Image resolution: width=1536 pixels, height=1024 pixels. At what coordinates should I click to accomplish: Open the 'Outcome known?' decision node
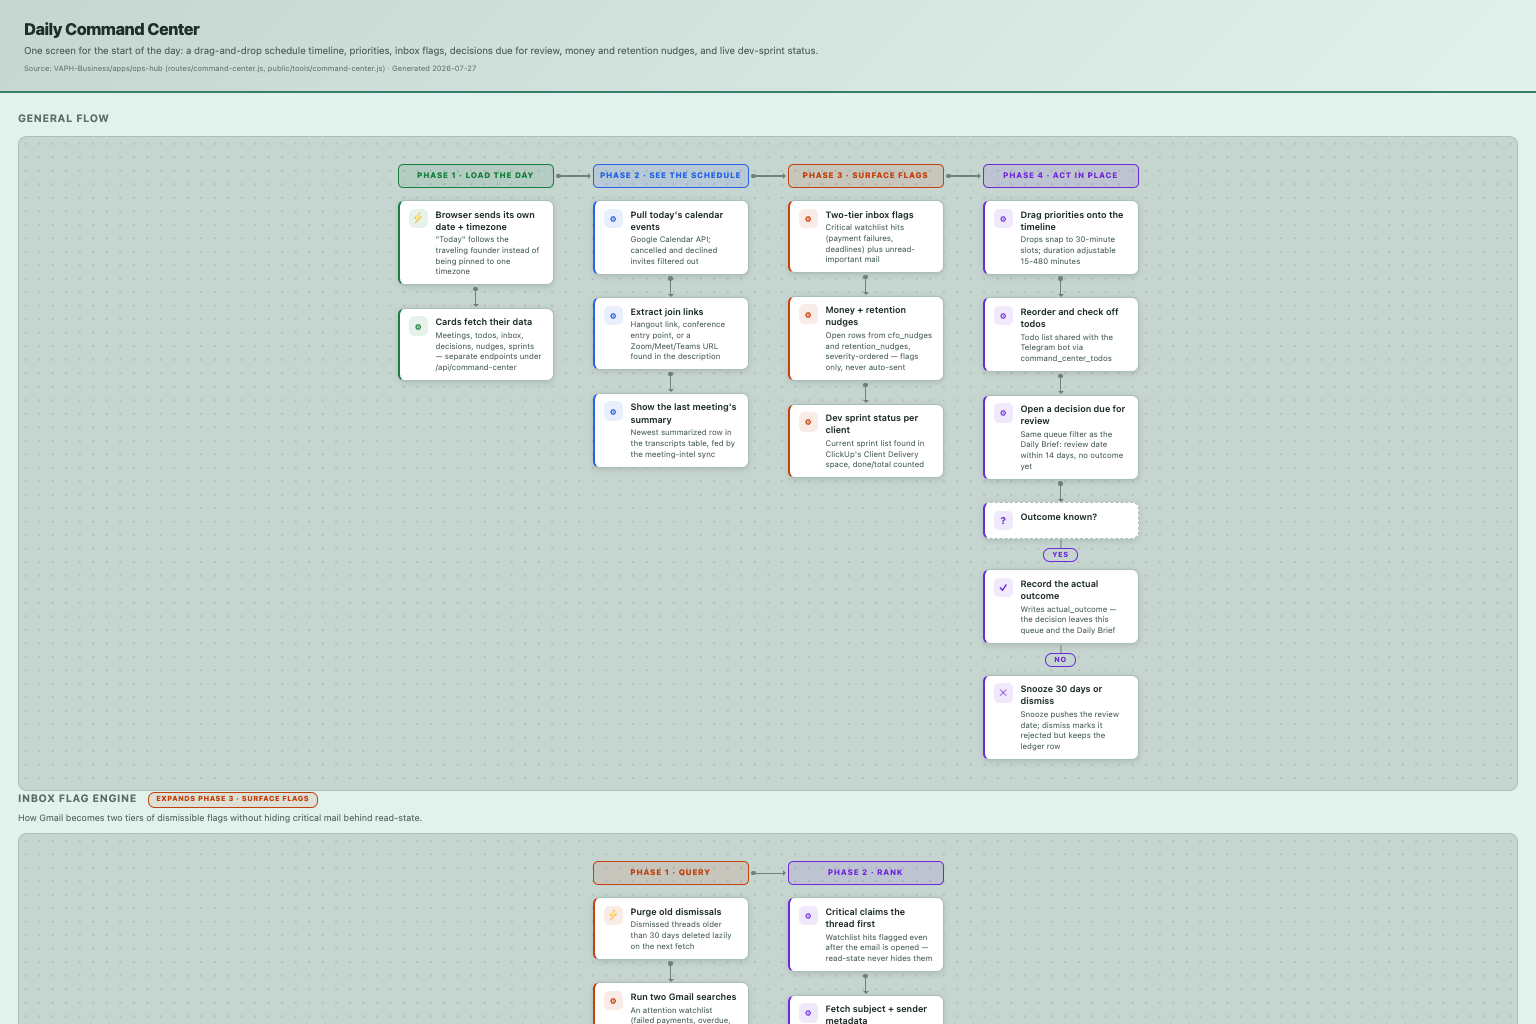(x=1061, y=520)
